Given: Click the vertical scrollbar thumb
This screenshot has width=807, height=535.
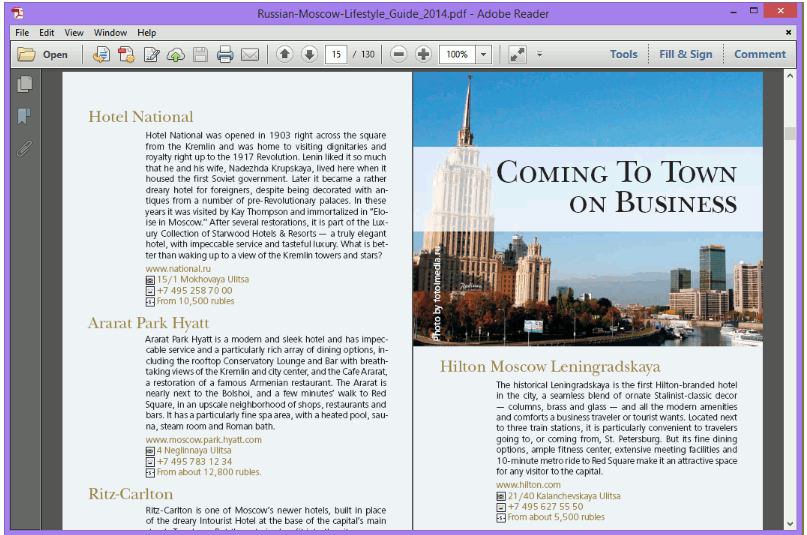Looking at the screenshot, I should [790, 133].
